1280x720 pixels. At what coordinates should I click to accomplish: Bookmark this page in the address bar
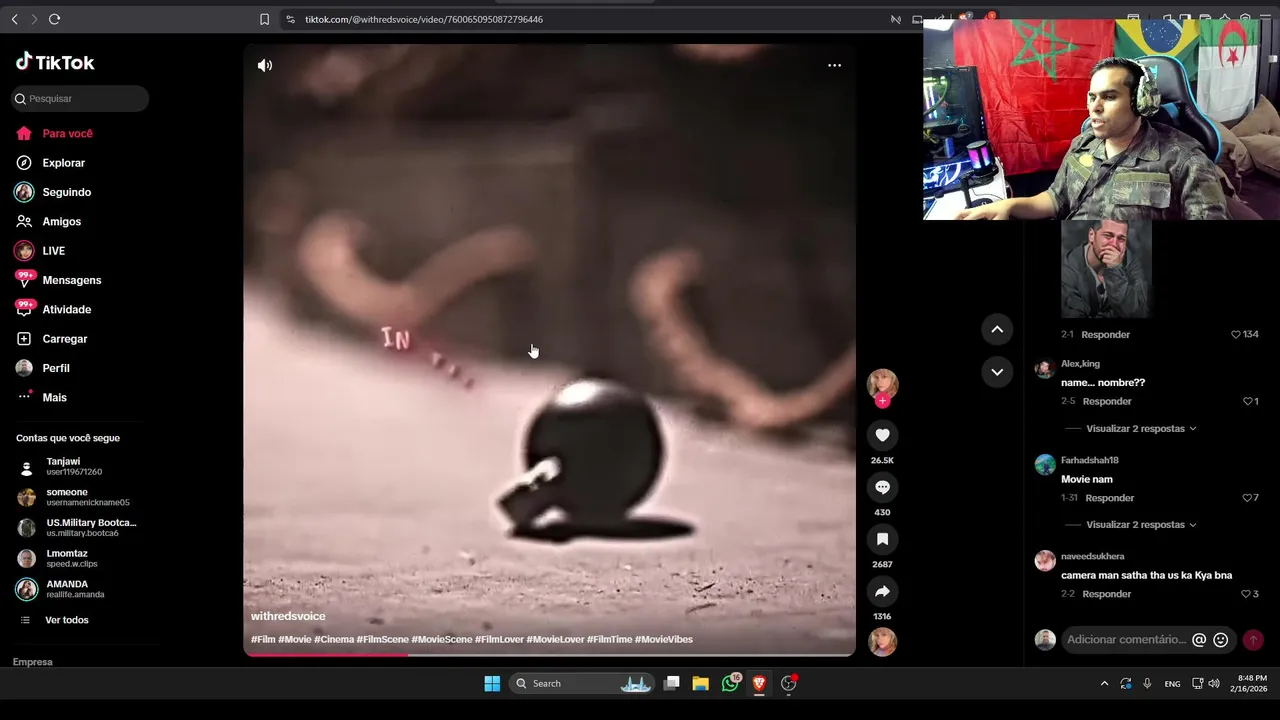pyautogui.click(x=264, y=19)
